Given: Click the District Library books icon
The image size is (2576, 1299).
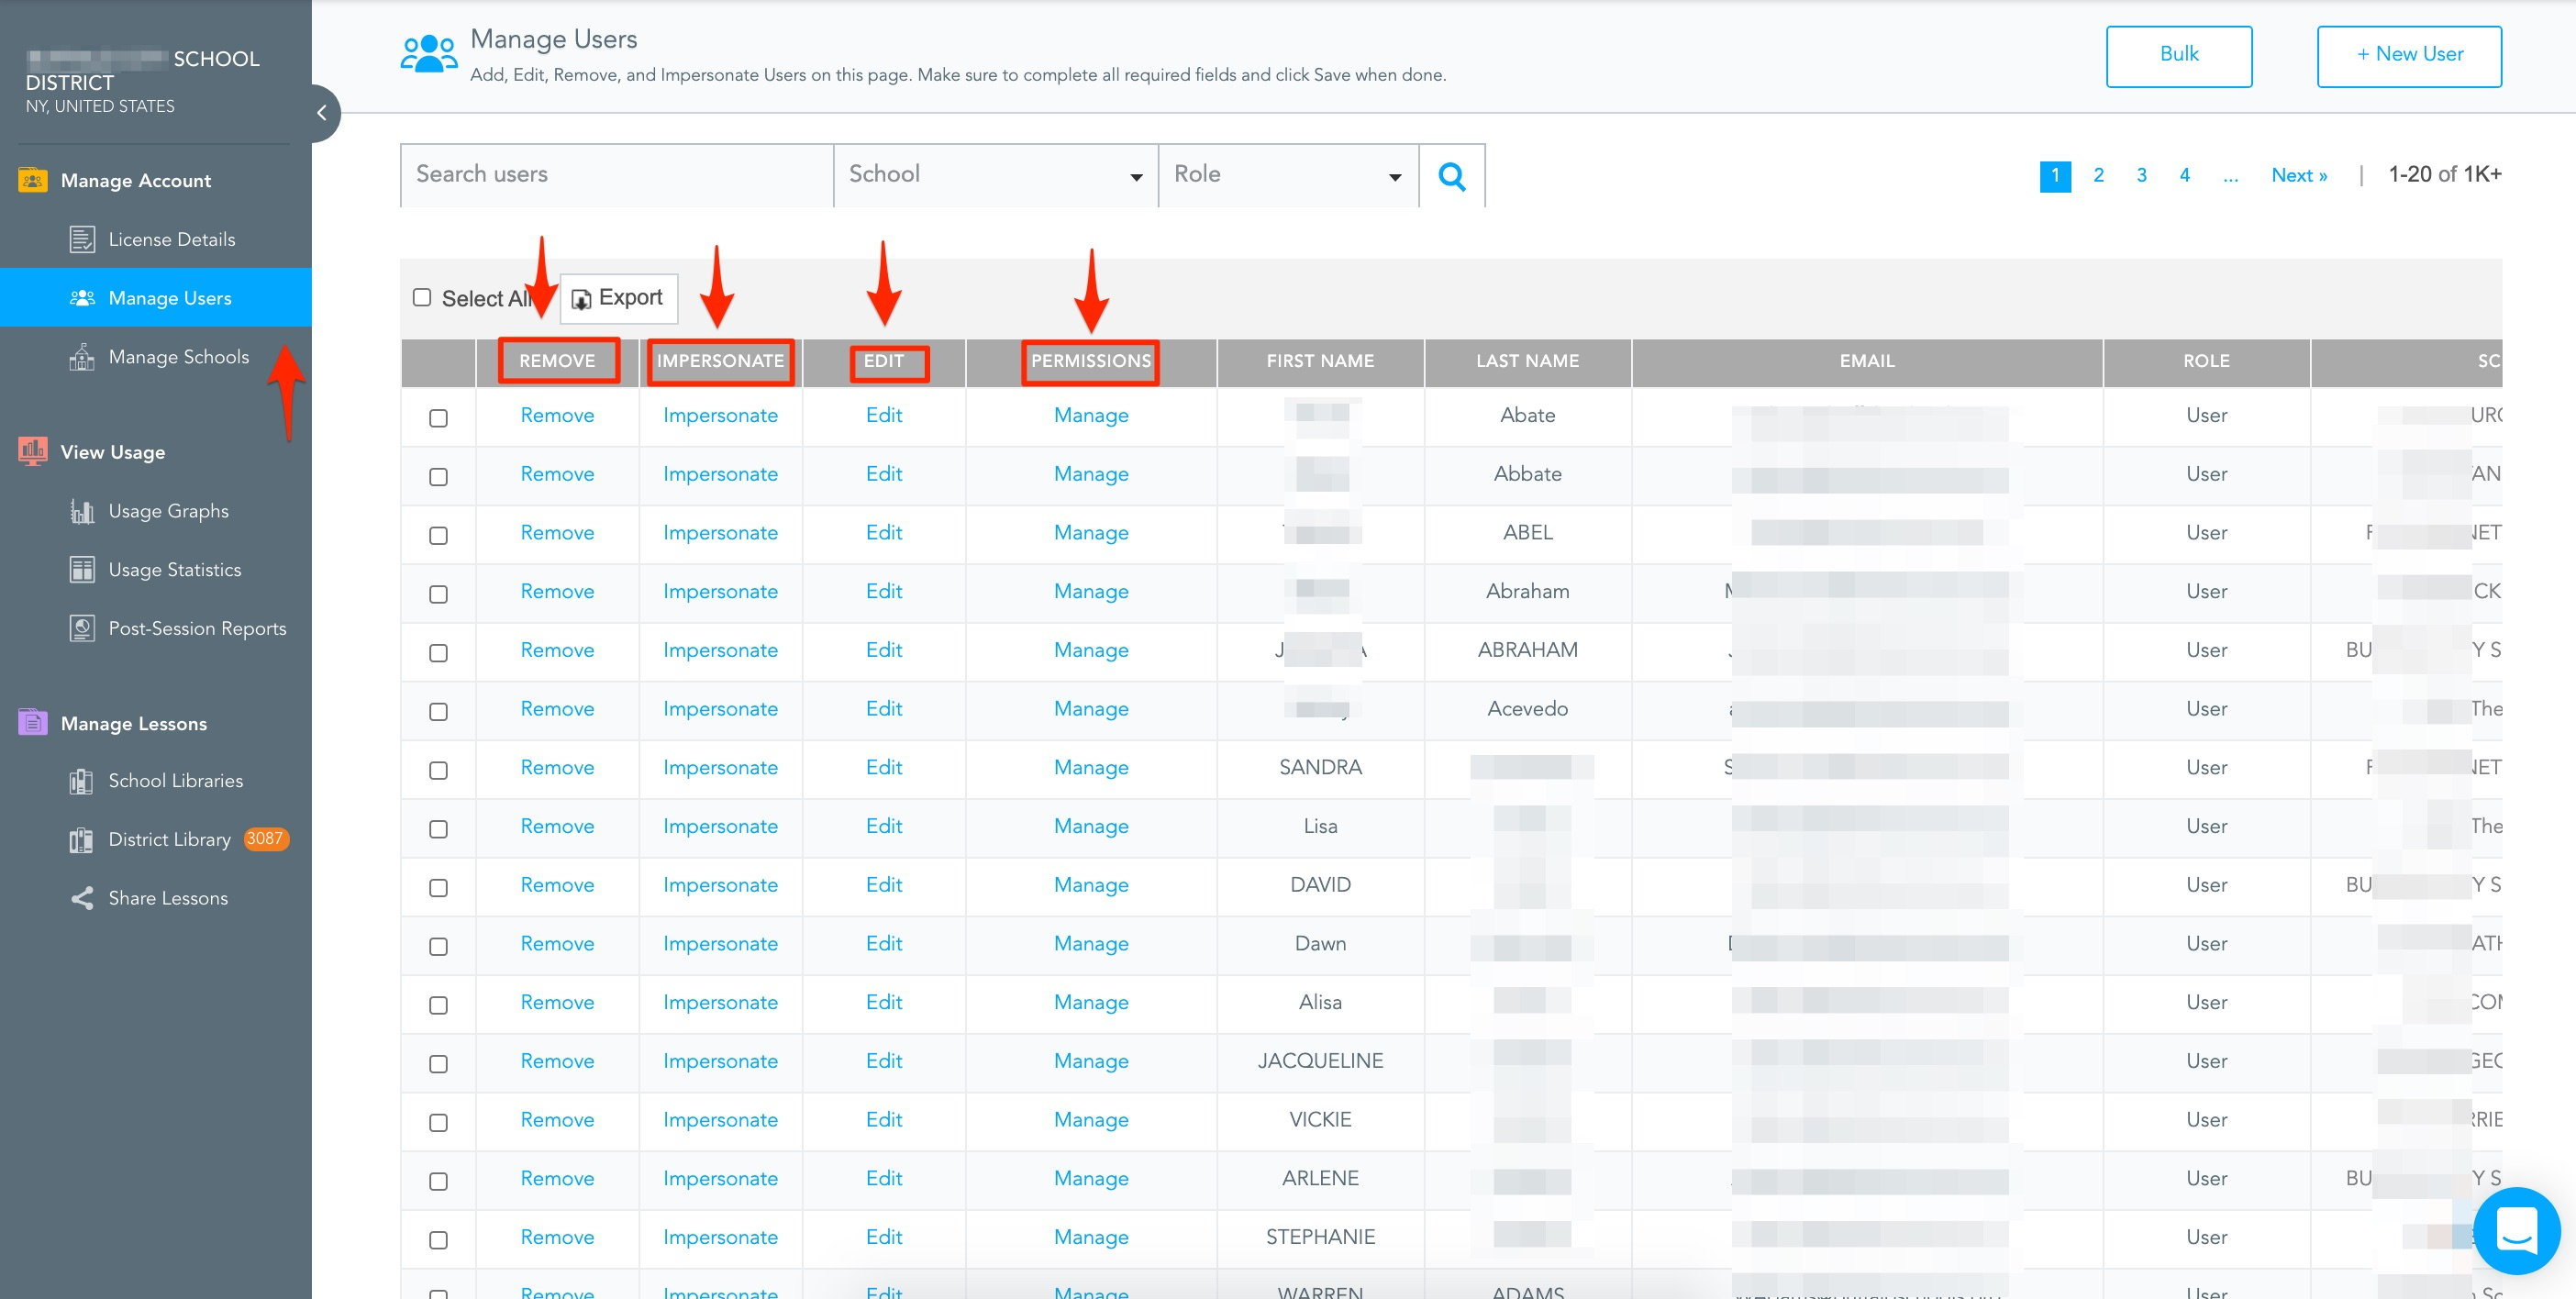Looking at the screenshot, I should pyautogui.click(x=82, y=840).
